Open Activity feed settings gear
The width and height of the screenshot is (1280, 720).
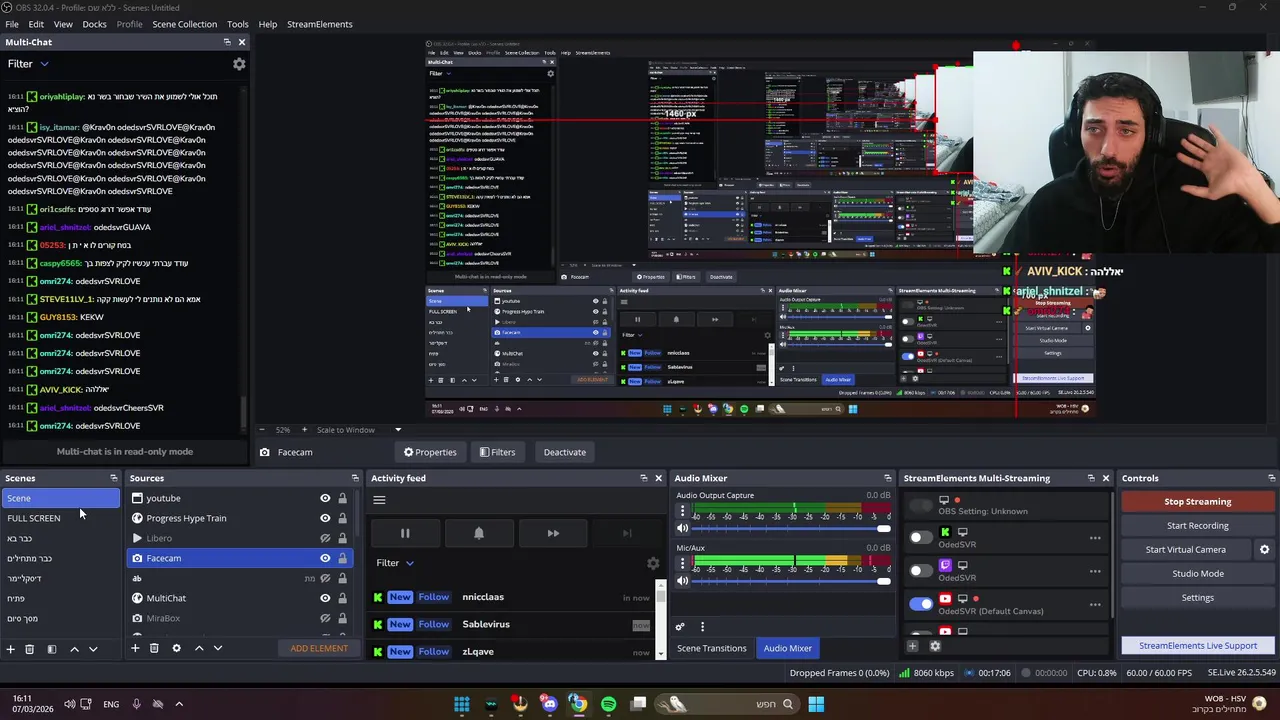pyautogui.click(x=653, y=564)
